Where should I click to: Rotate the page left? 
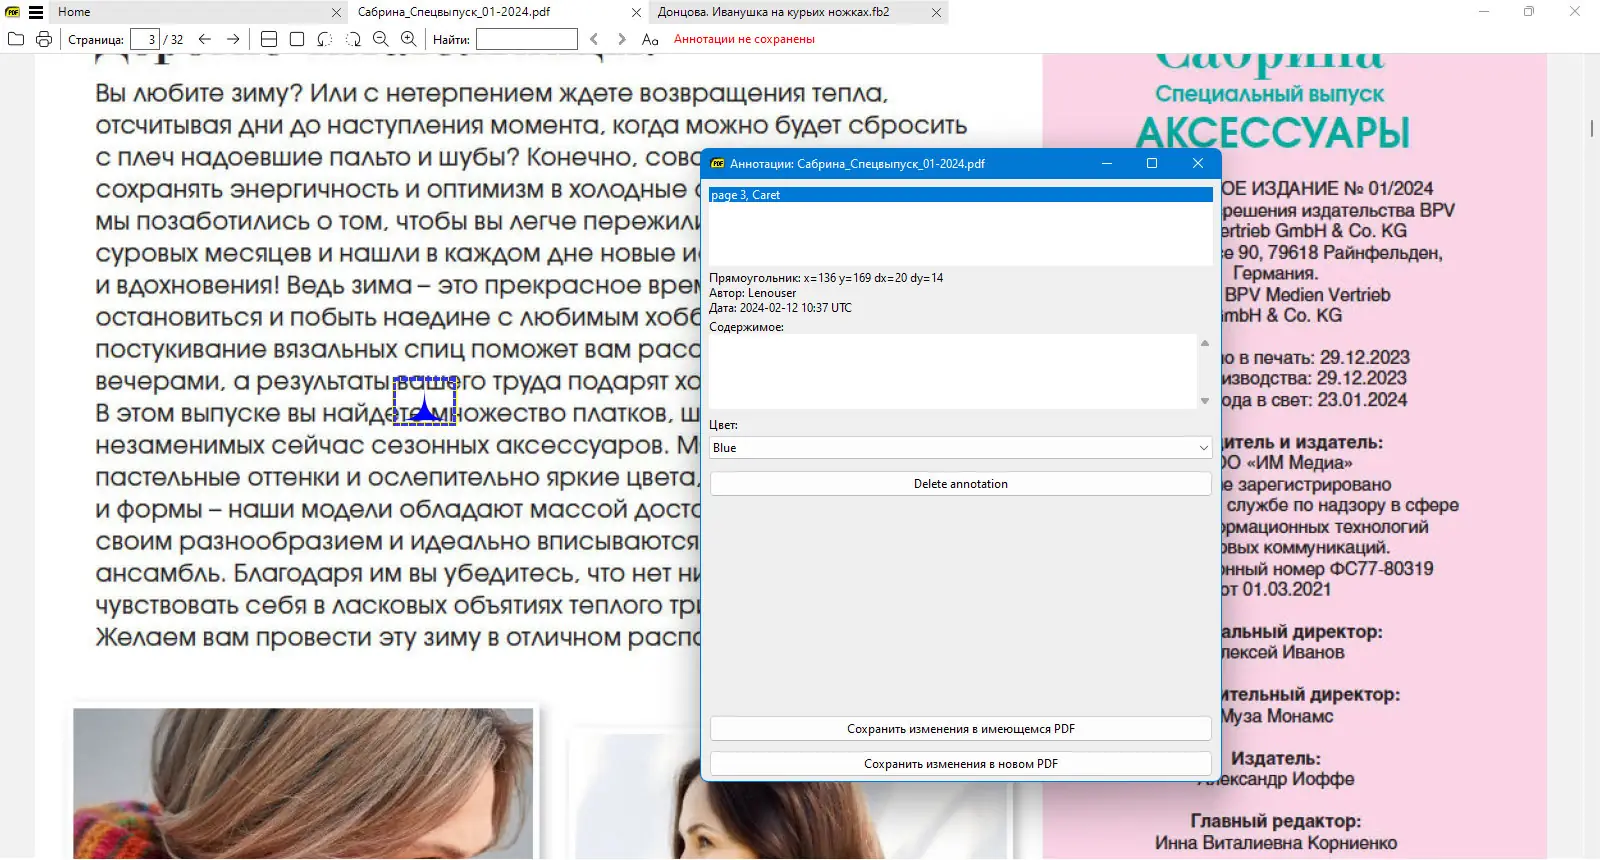point(325,39)
